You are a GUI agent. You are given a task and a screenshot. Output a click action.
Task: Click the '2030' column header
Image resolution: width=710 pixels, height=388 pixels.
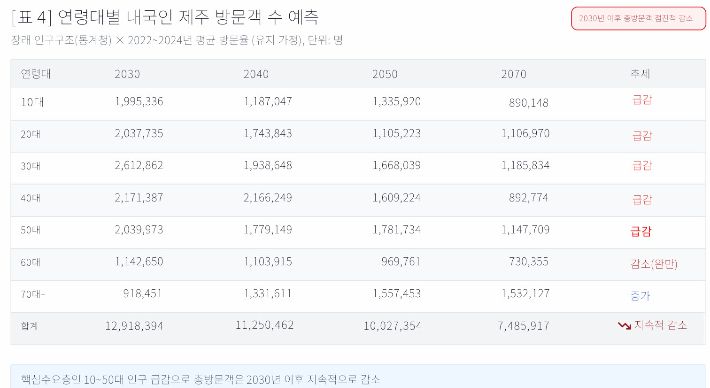127,74
